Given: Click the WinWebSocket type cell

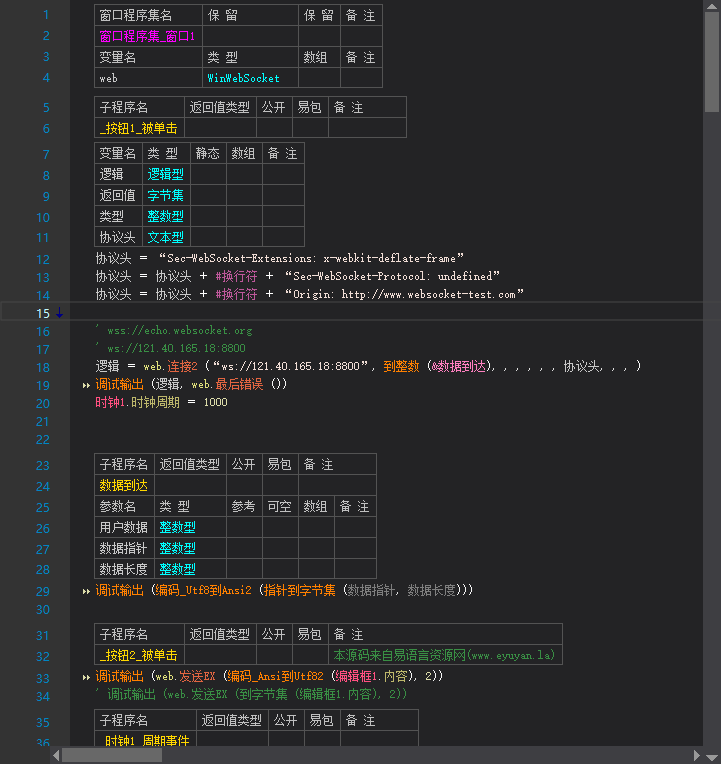Looking at the screenshot, I should point(250,78).
